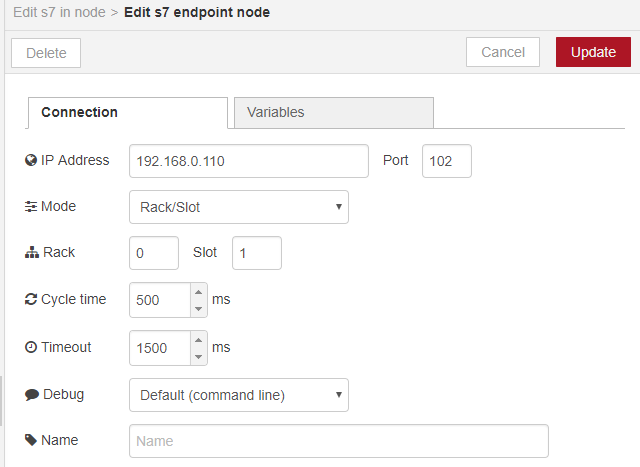Open the Mode Rack/Slot dropdown
Screen dimensions: 640x467
pyautogui.click(x=239, y=207)
